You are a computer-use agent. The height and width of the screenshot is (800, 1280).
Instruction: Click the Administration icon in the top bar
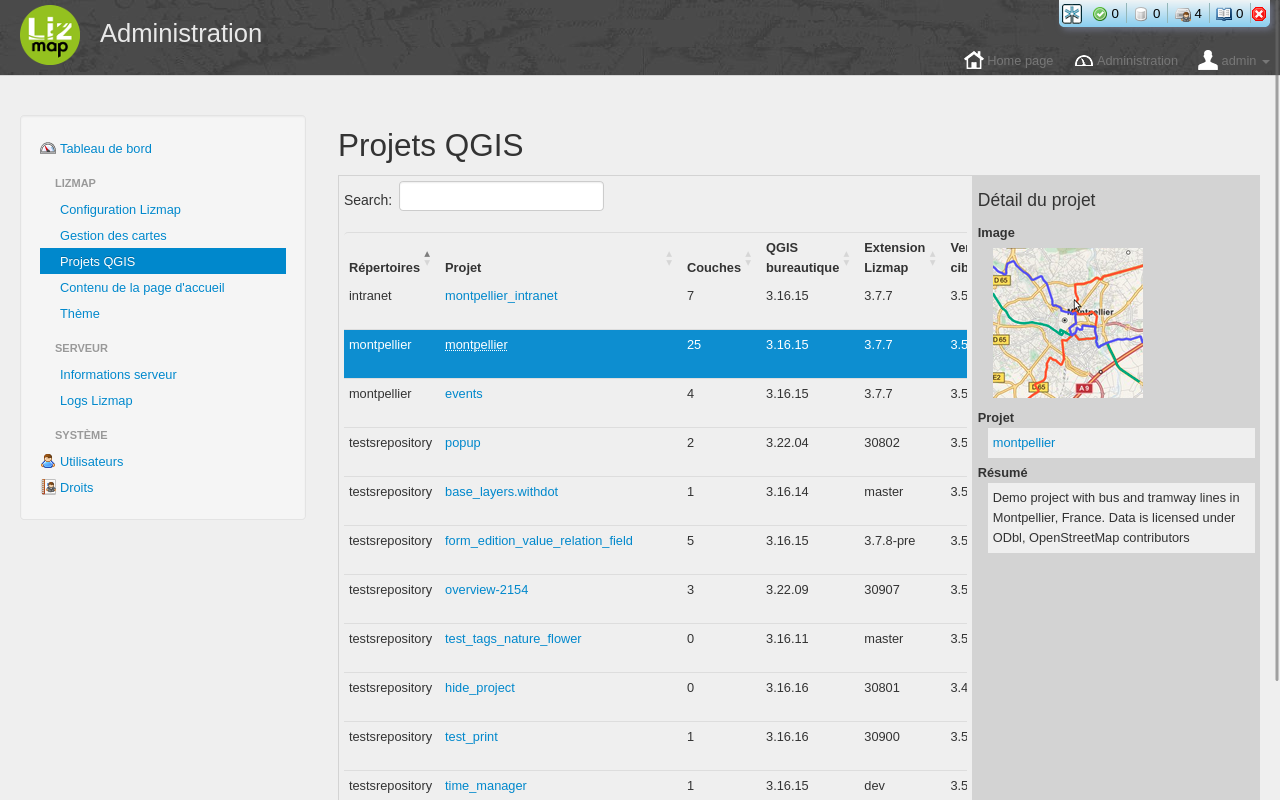[x=1084, y=61]
